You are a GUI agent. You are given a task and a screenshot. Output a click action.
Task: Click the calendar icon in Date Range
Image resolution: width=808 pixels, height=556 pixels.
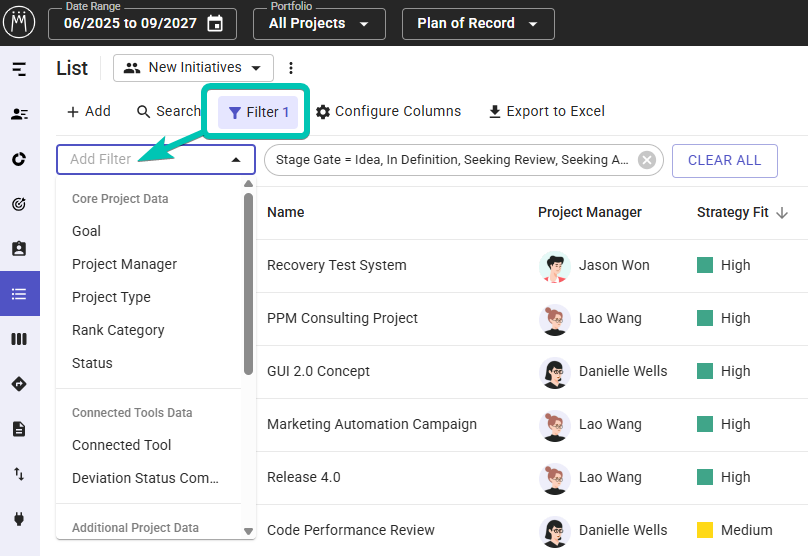pos(215,24)
